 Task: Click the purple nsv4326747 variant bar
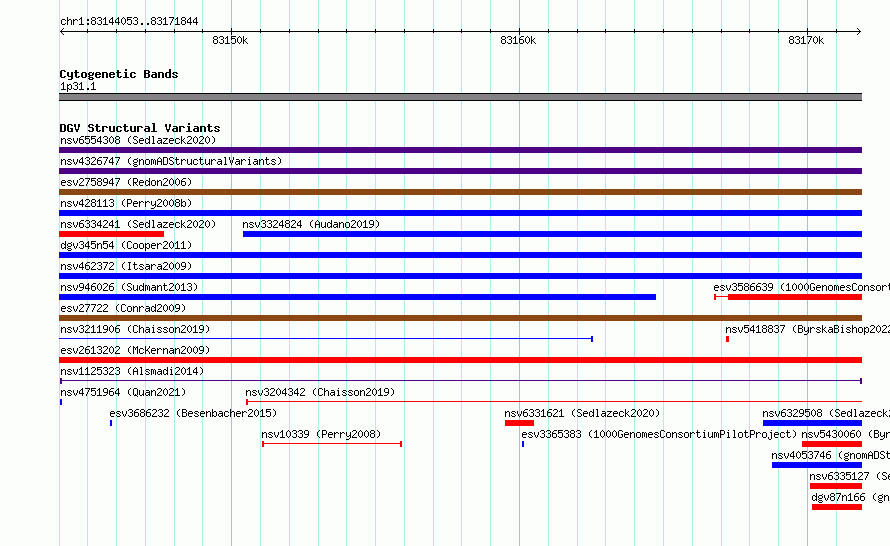click(x=460, y=171)
